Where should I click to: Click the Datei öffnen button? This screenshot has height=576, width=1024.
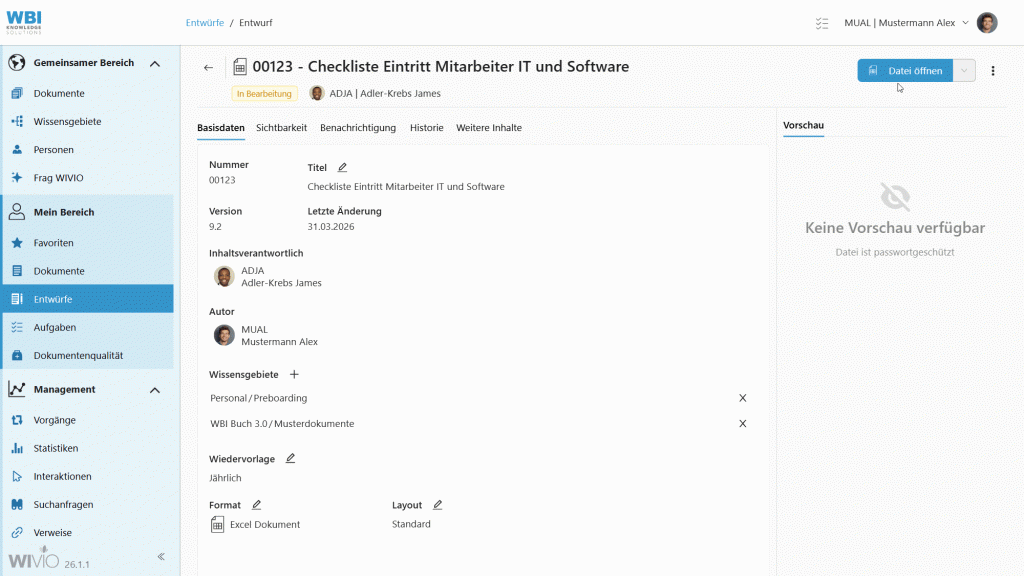pos(907,70)
